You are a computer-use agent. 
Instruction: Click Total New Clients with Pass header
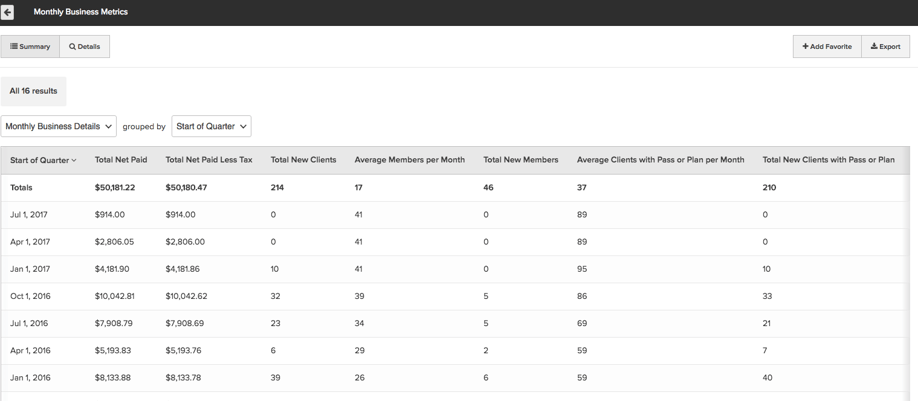[828, 160]
